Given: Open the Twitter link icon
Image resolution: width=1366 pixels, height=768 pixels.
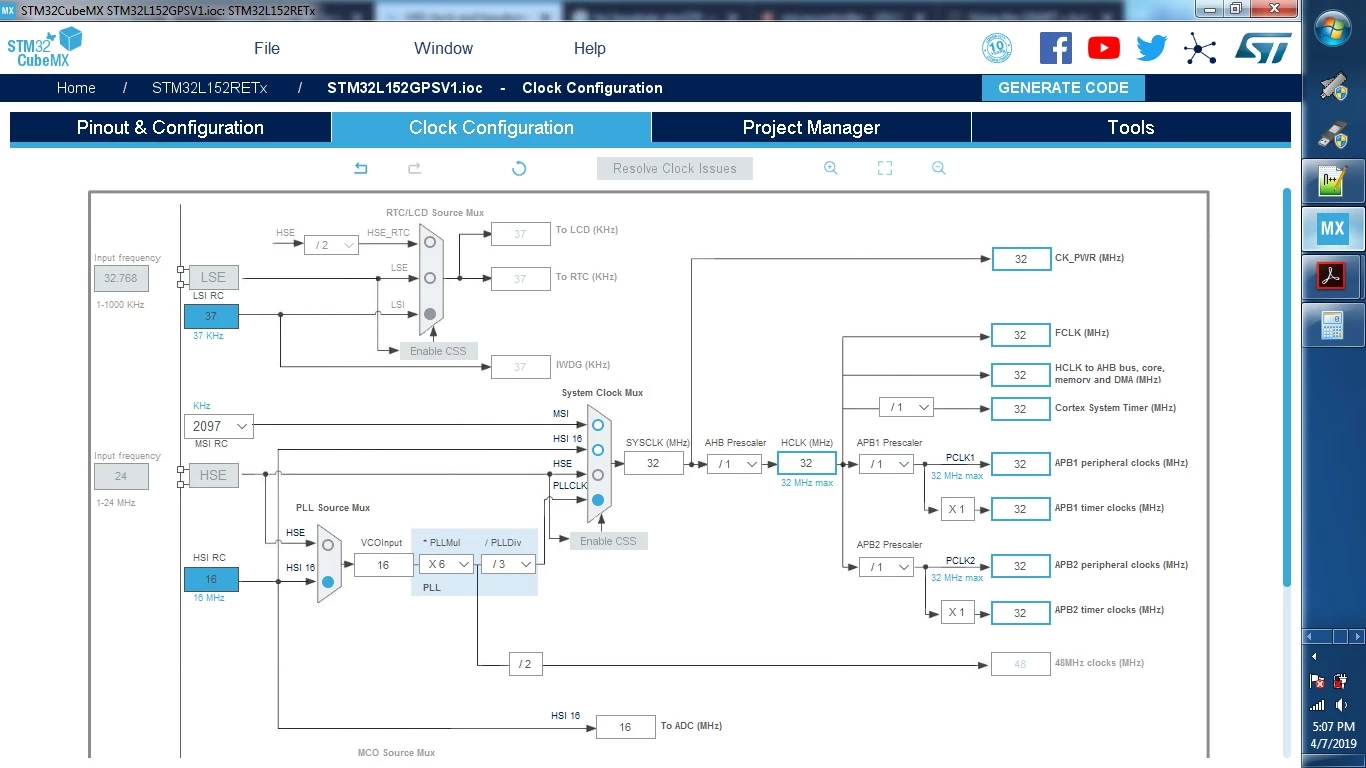Looking at the screenshot, I should coord(1152,48).
